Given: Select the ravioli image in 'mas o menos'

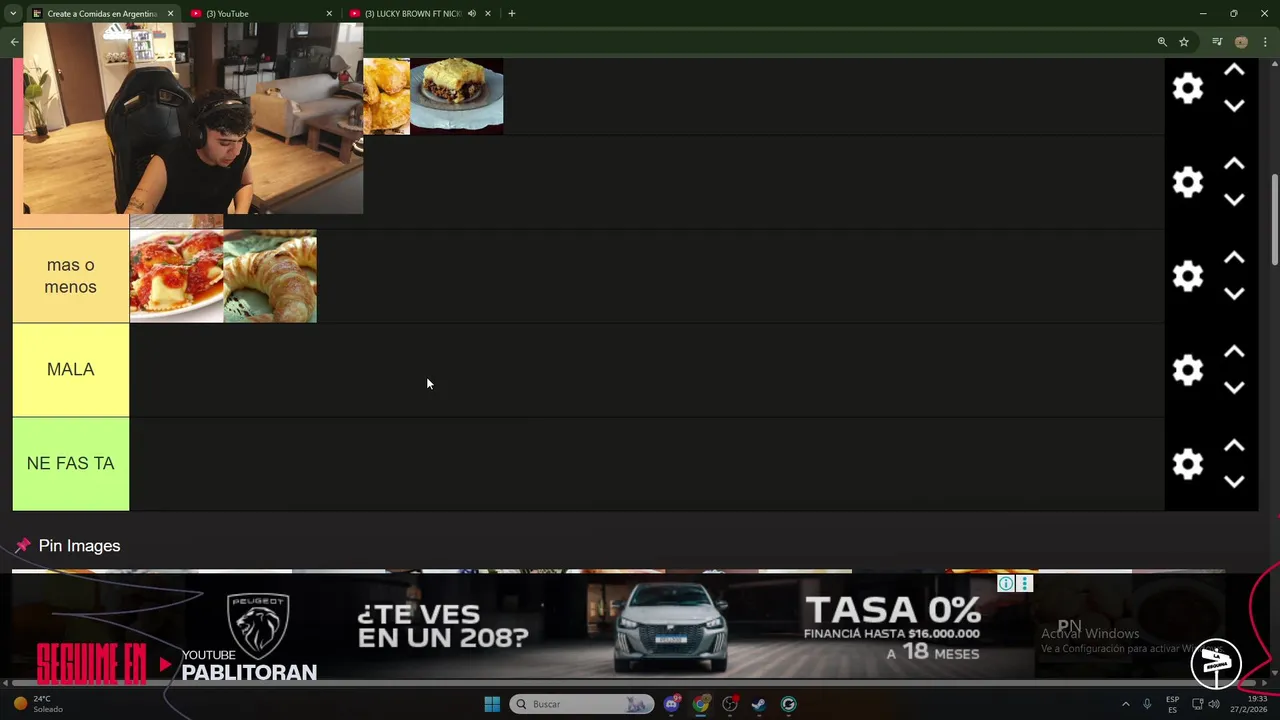Looking at the screenshot, I should point(176,276).
